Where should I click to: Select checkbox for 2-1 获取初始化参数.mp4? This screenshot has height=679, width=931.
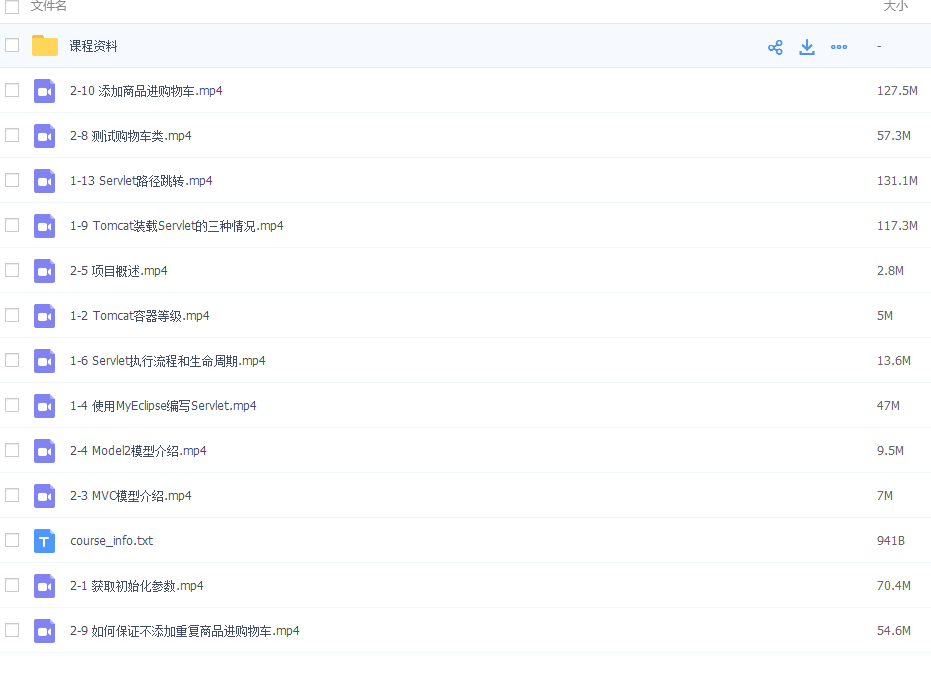coord(12,585)
